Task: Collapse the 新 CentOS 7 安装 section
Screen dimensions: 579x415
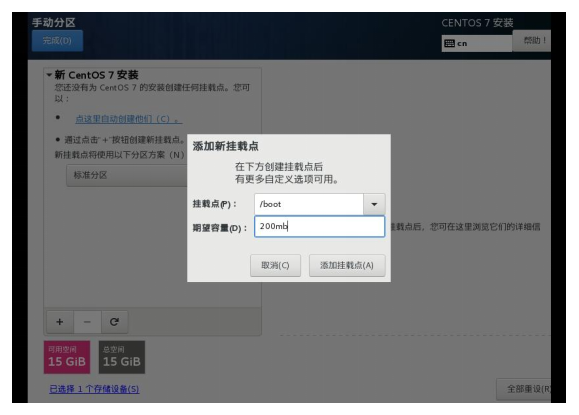Action: [49, 75]
